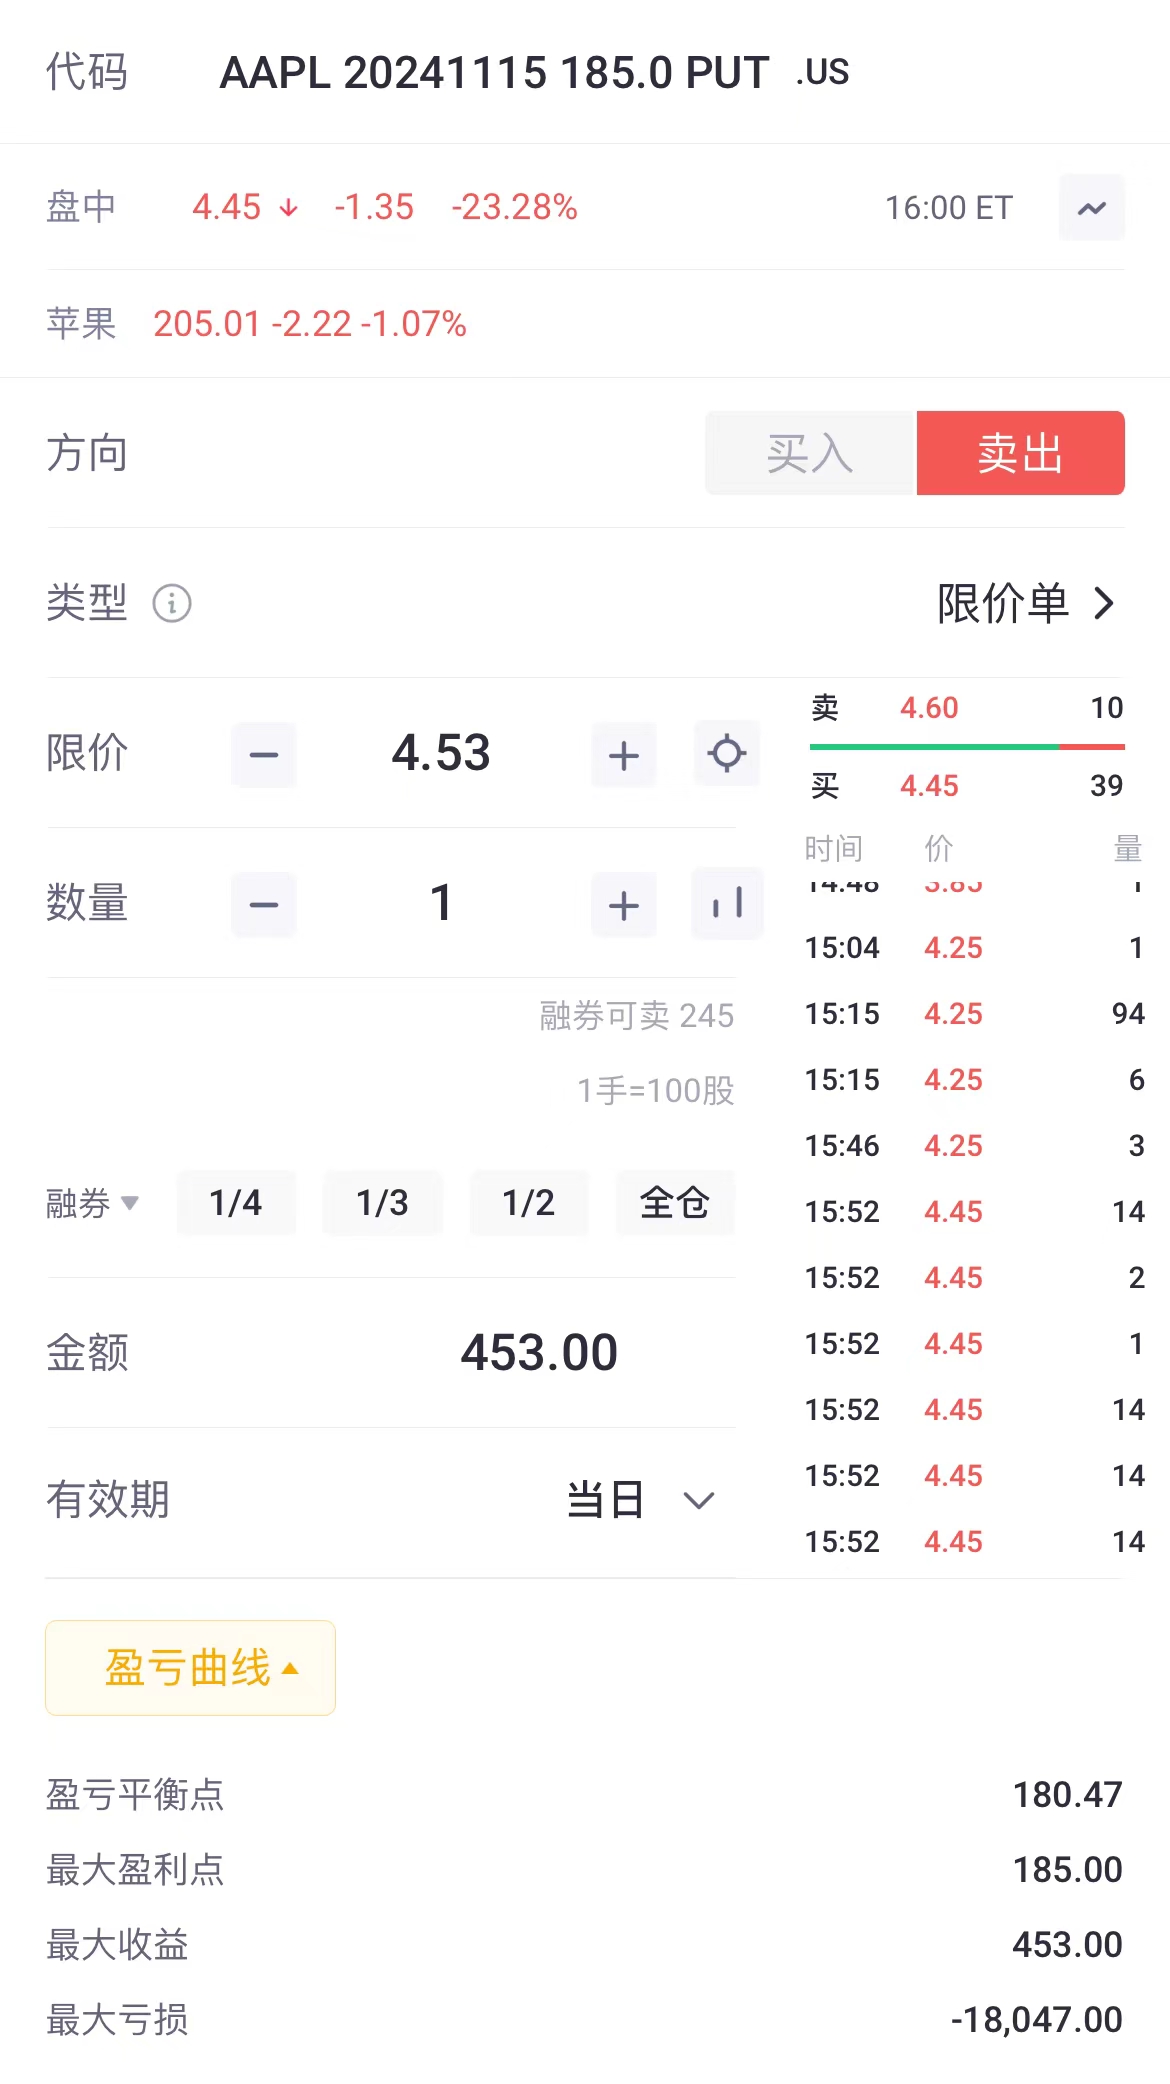Tap the price target crosshair icon

pos(727,753)
